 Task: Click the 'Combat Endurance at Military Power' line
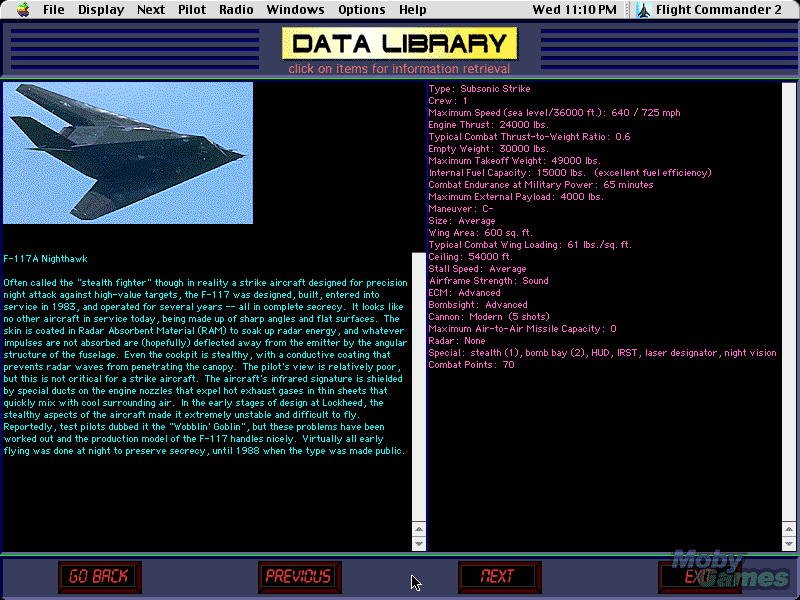click(541, 185)
